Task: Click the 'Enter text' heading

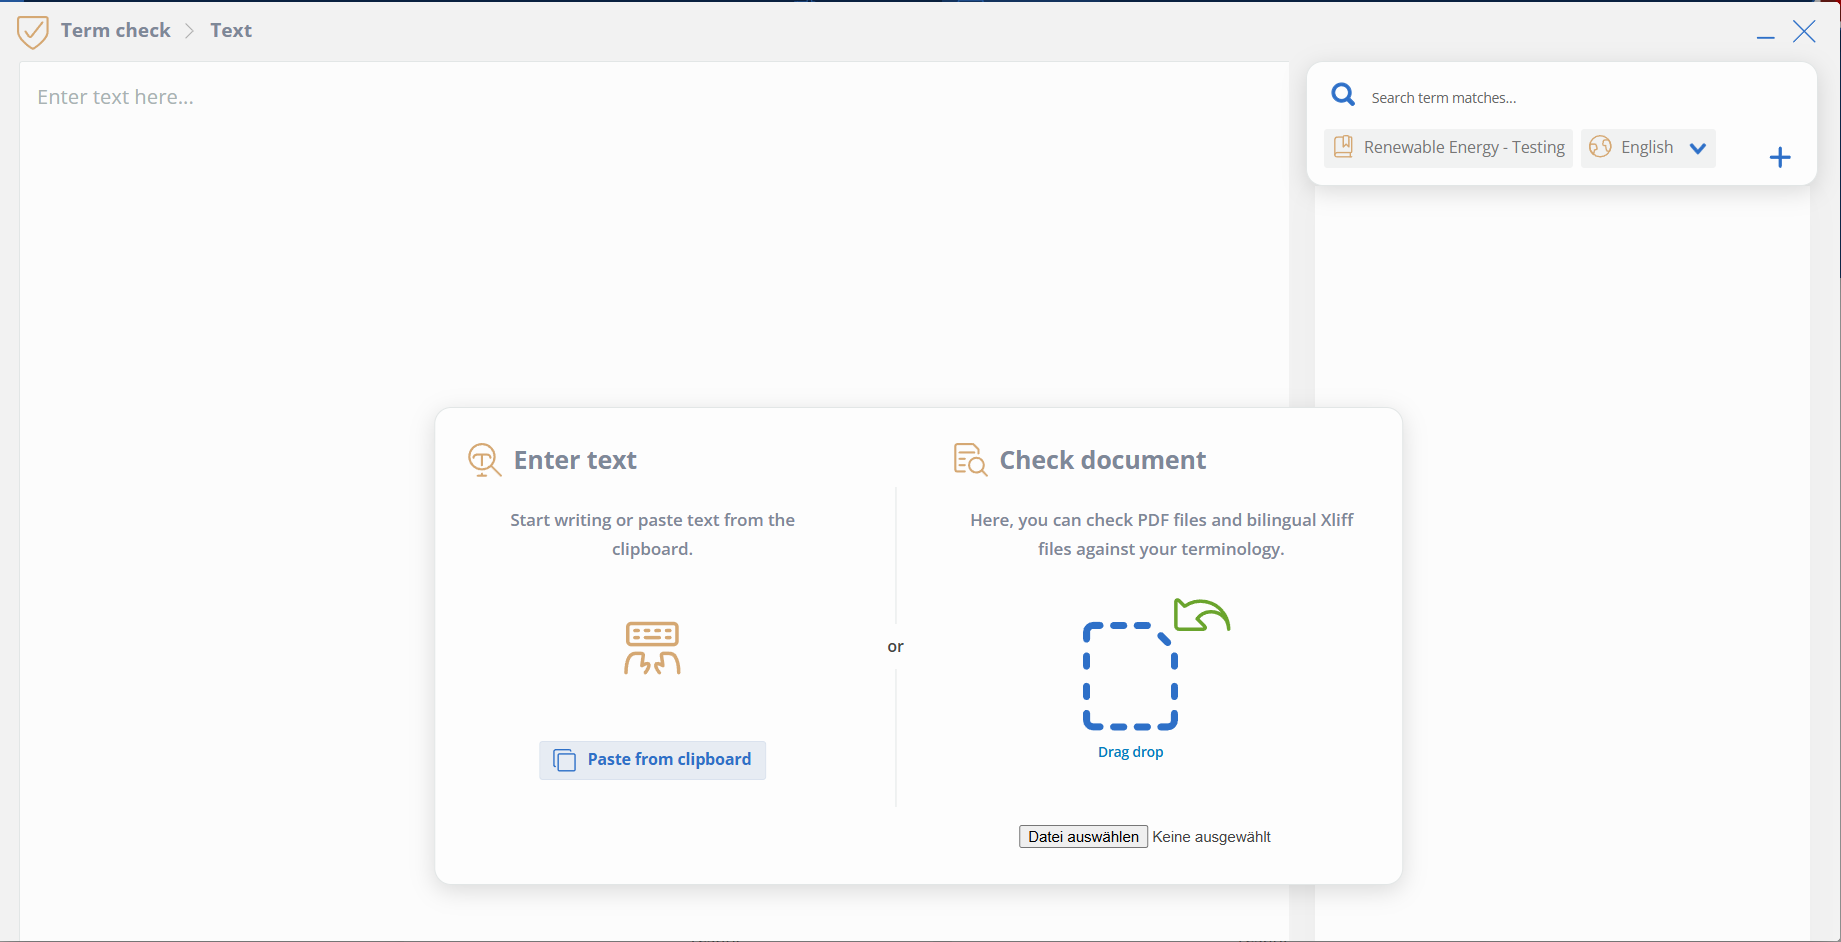Action: (x=575, y=460)
